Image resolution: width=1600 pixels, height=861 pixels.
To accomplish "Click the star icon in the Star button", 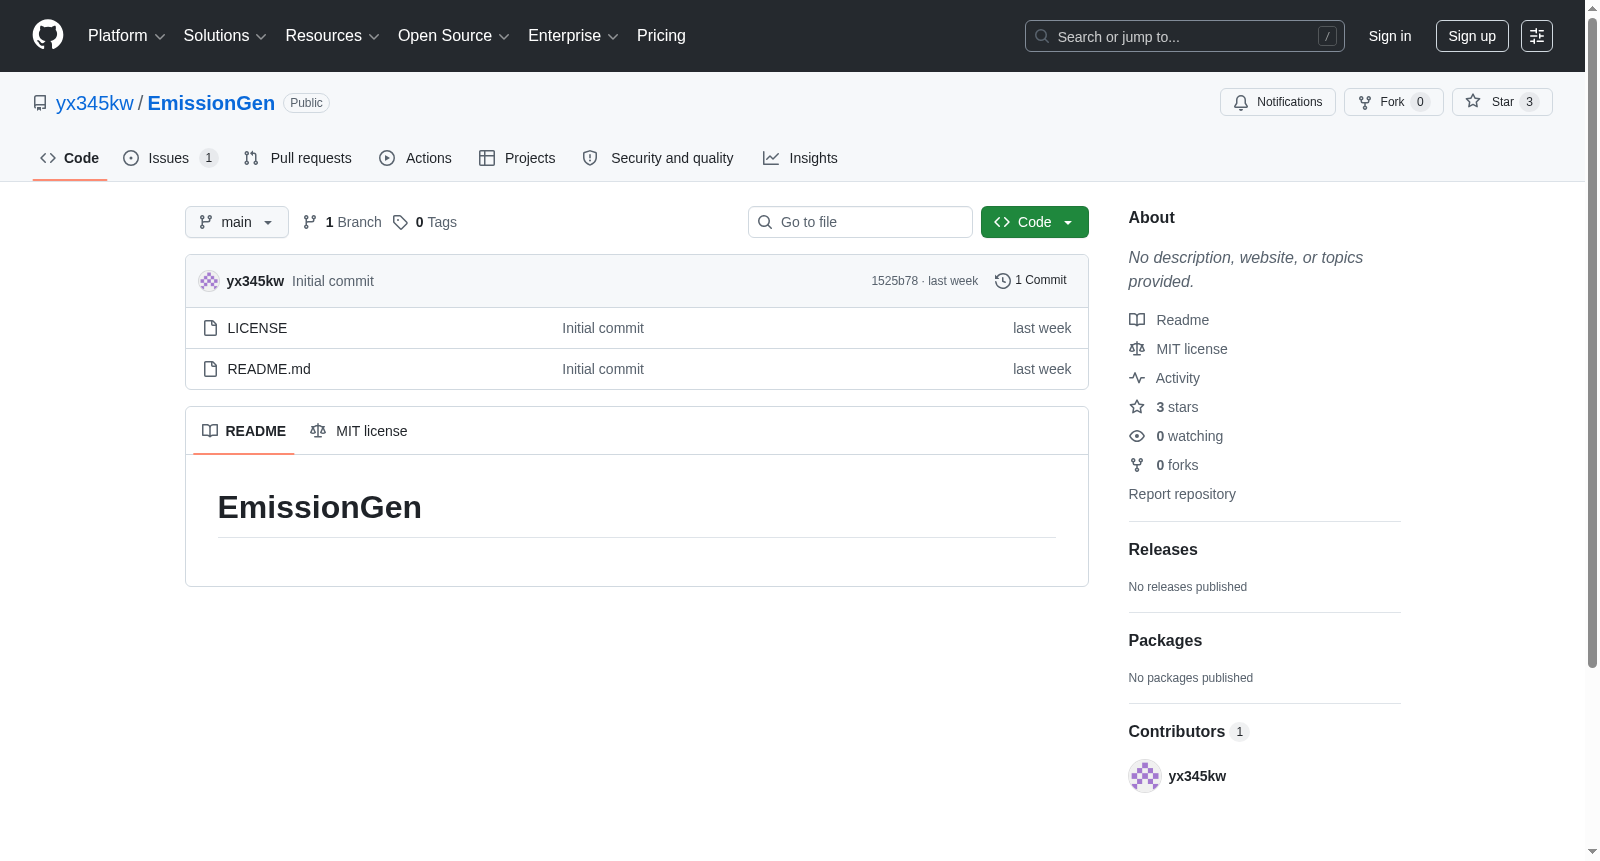I will click(1473, 101).
